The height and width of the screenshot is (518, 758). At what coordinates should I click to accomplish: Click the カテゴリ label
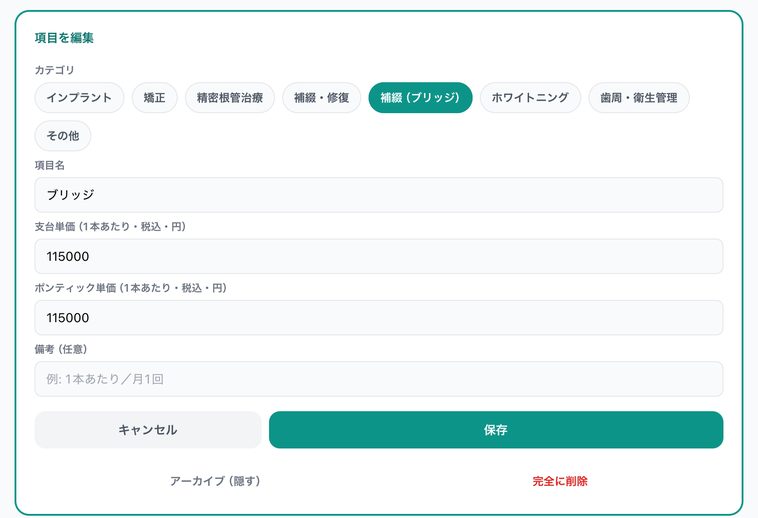click(x=54, y=70)
